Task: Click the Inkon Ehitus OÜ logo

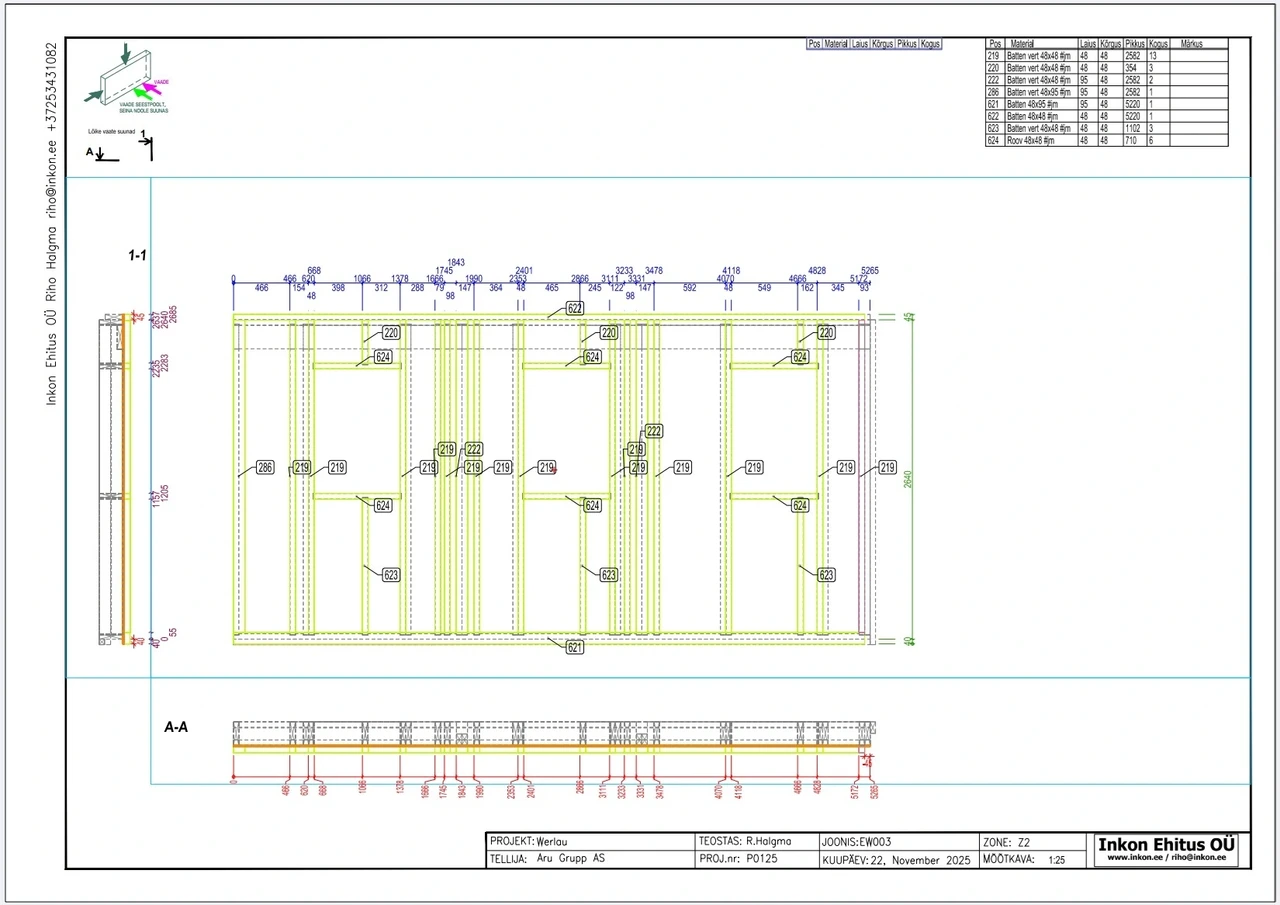Action: pos(1166,844)
